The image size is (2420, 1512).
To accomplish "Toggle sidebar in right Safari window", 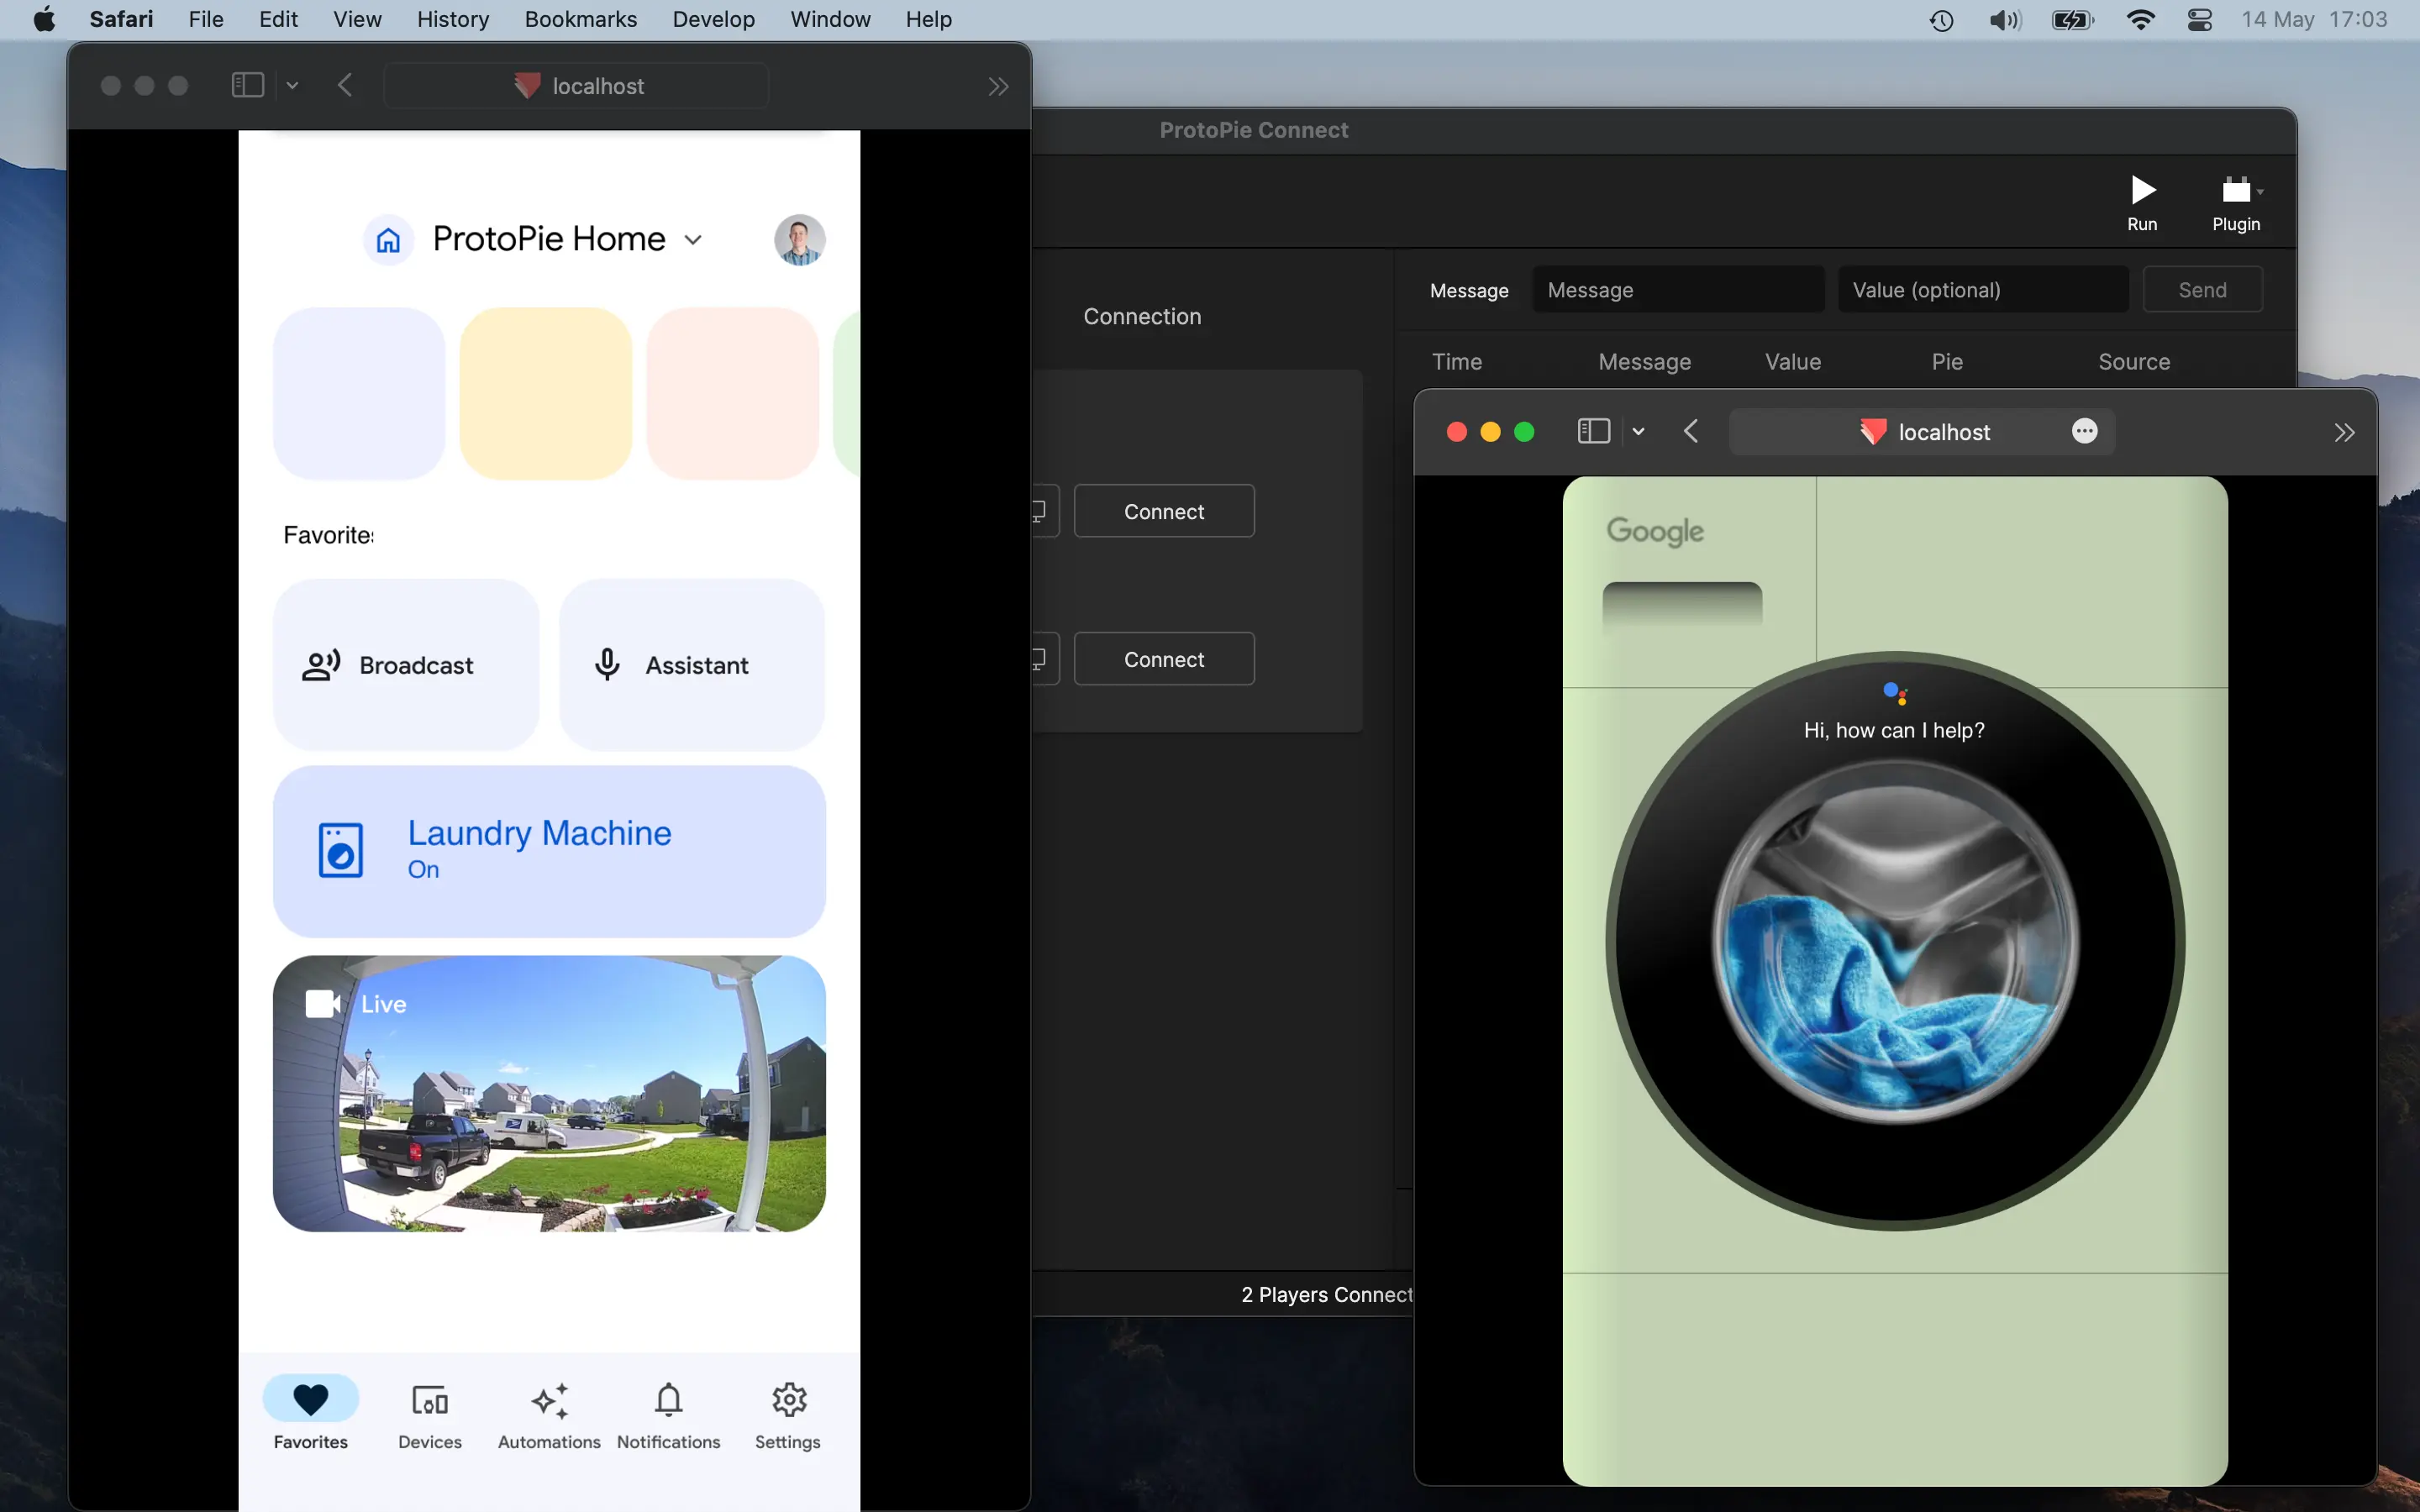I will (x=1593, y=431).
